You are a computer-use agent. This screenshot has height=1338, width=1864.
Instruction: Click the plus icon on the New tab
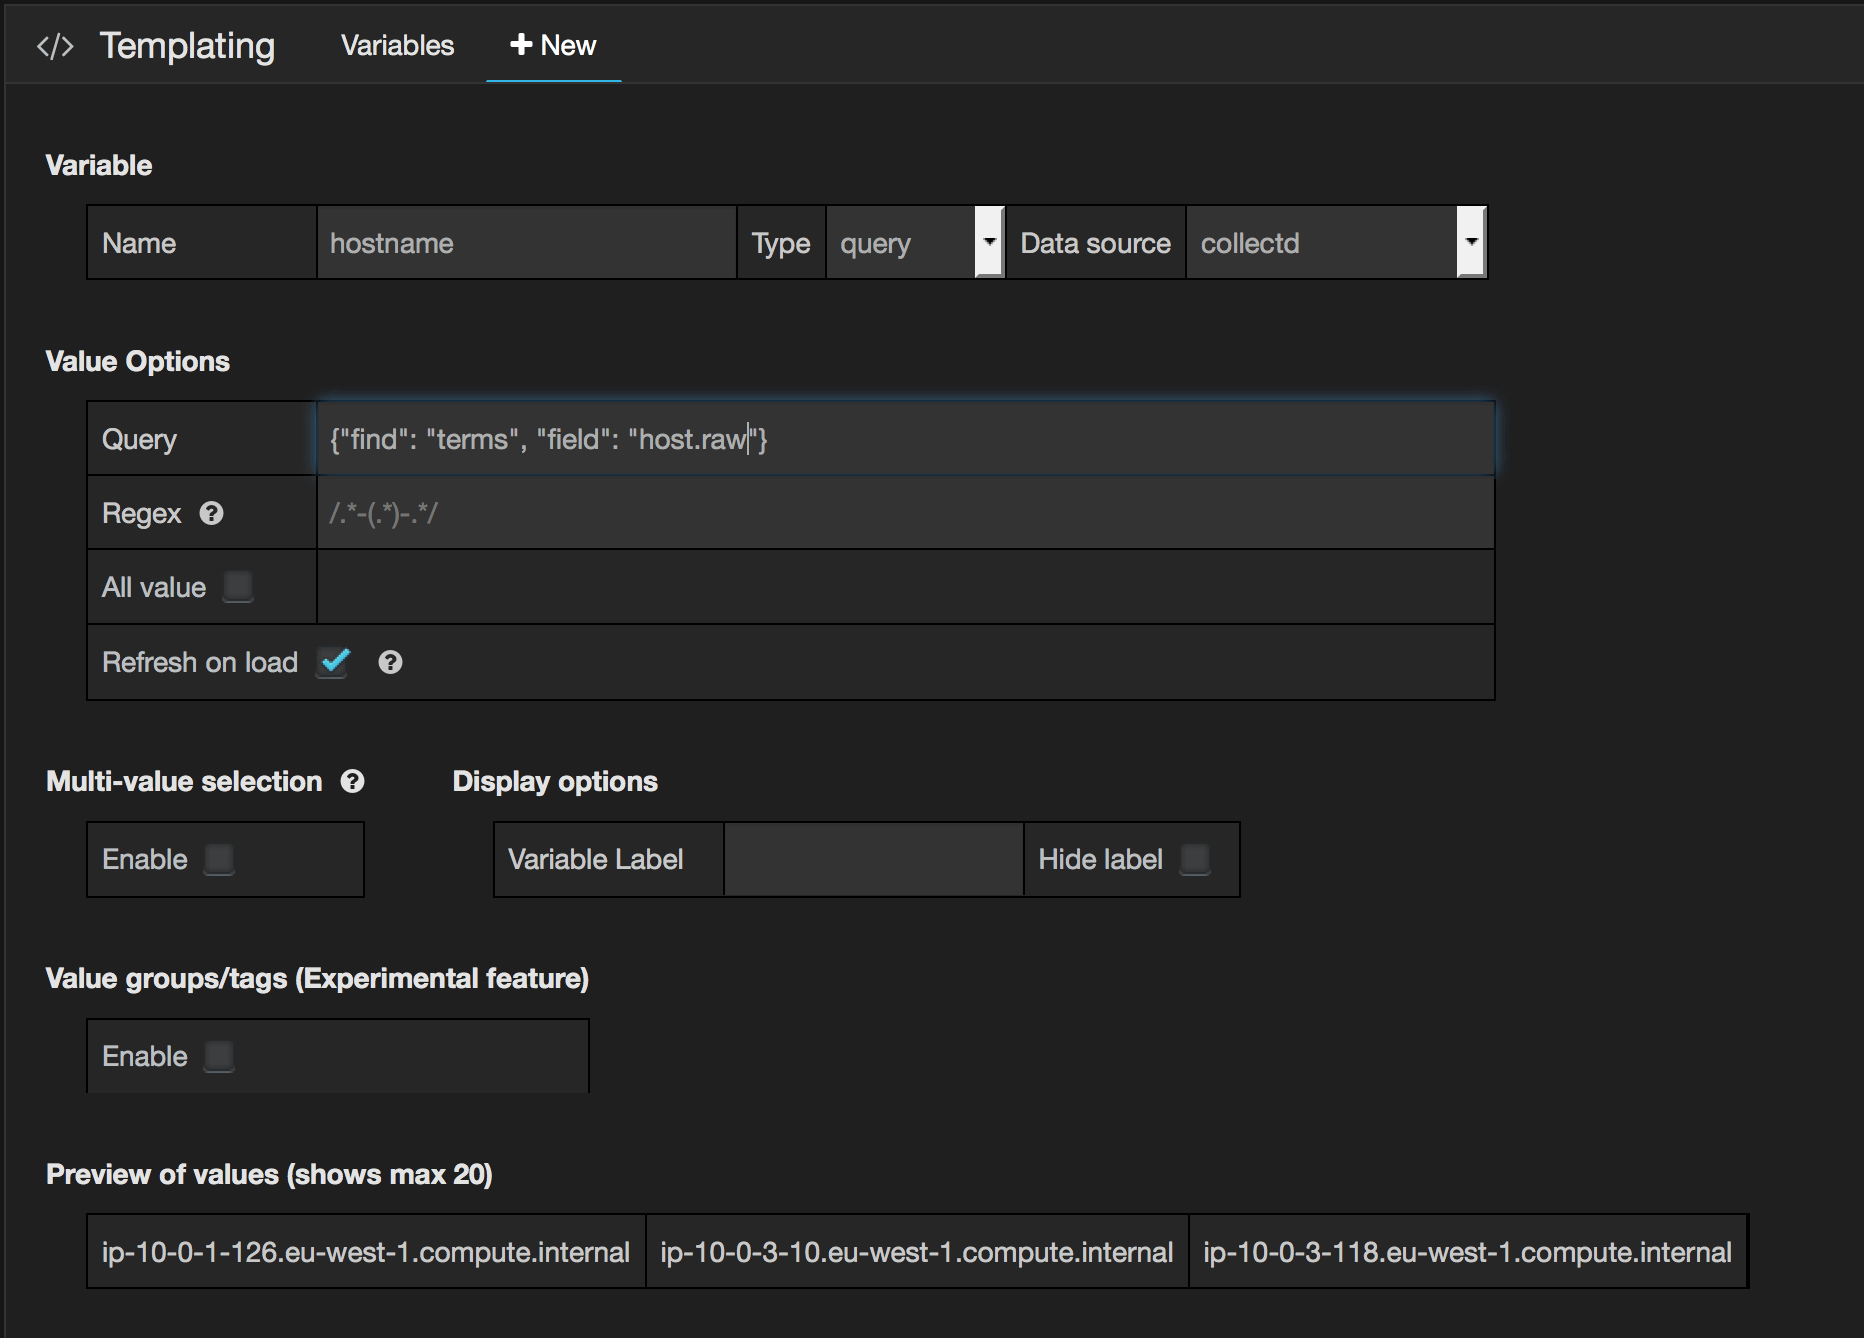519,45
